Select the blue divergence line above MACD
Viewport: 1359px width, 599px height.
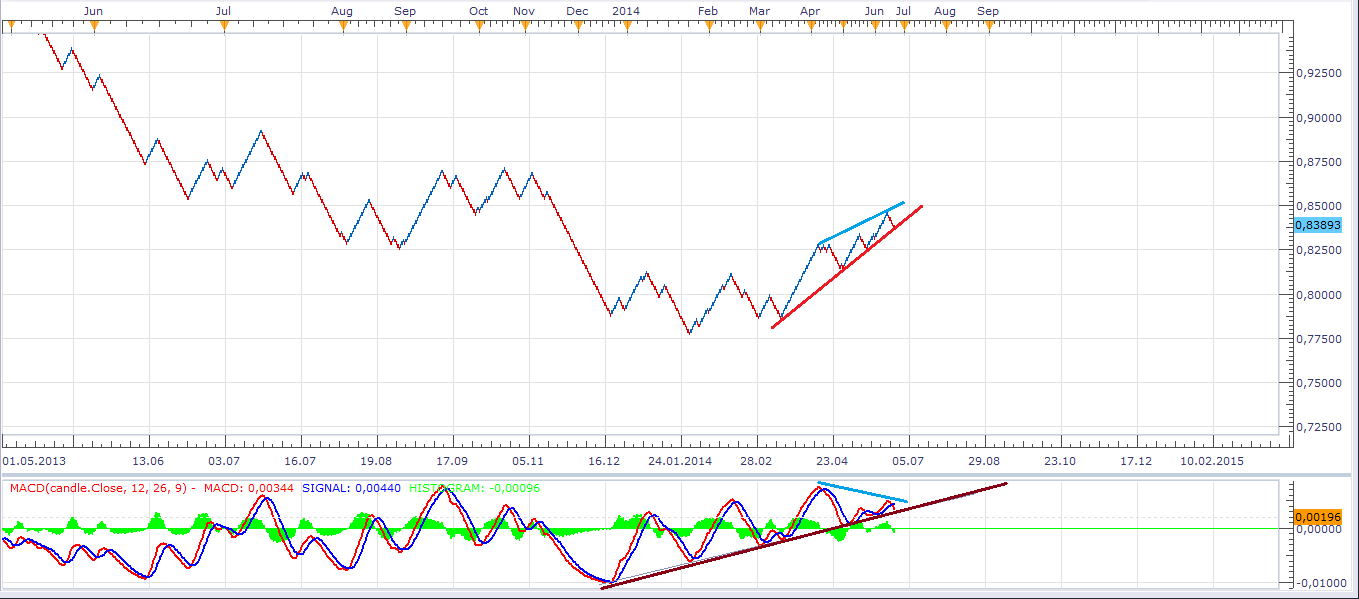[x=862, y=492]
